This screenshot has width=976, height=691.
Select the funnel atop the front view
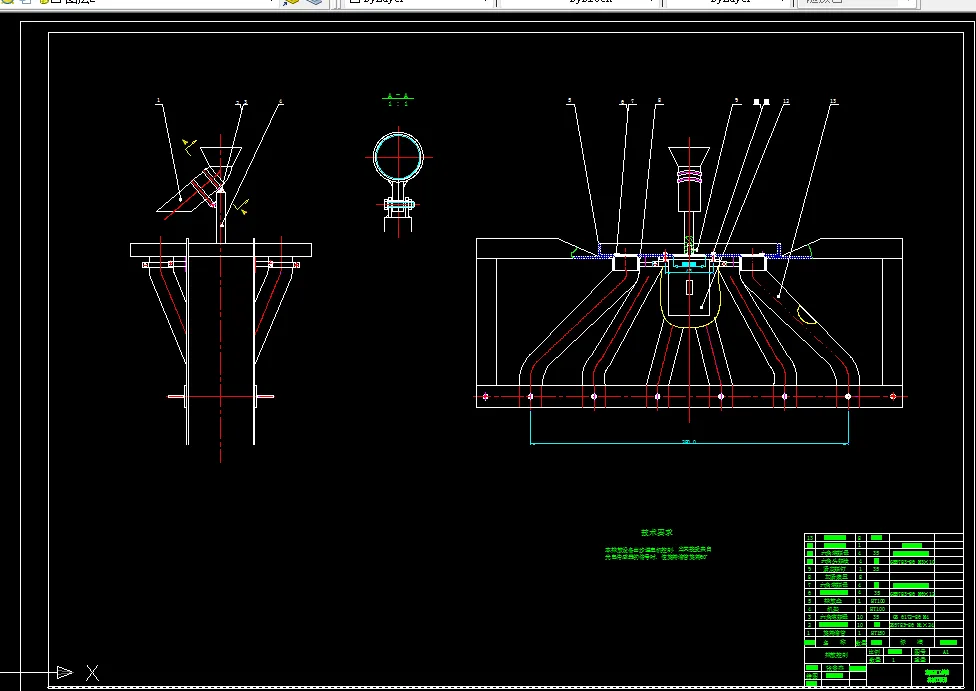click(x=689, y=156)
